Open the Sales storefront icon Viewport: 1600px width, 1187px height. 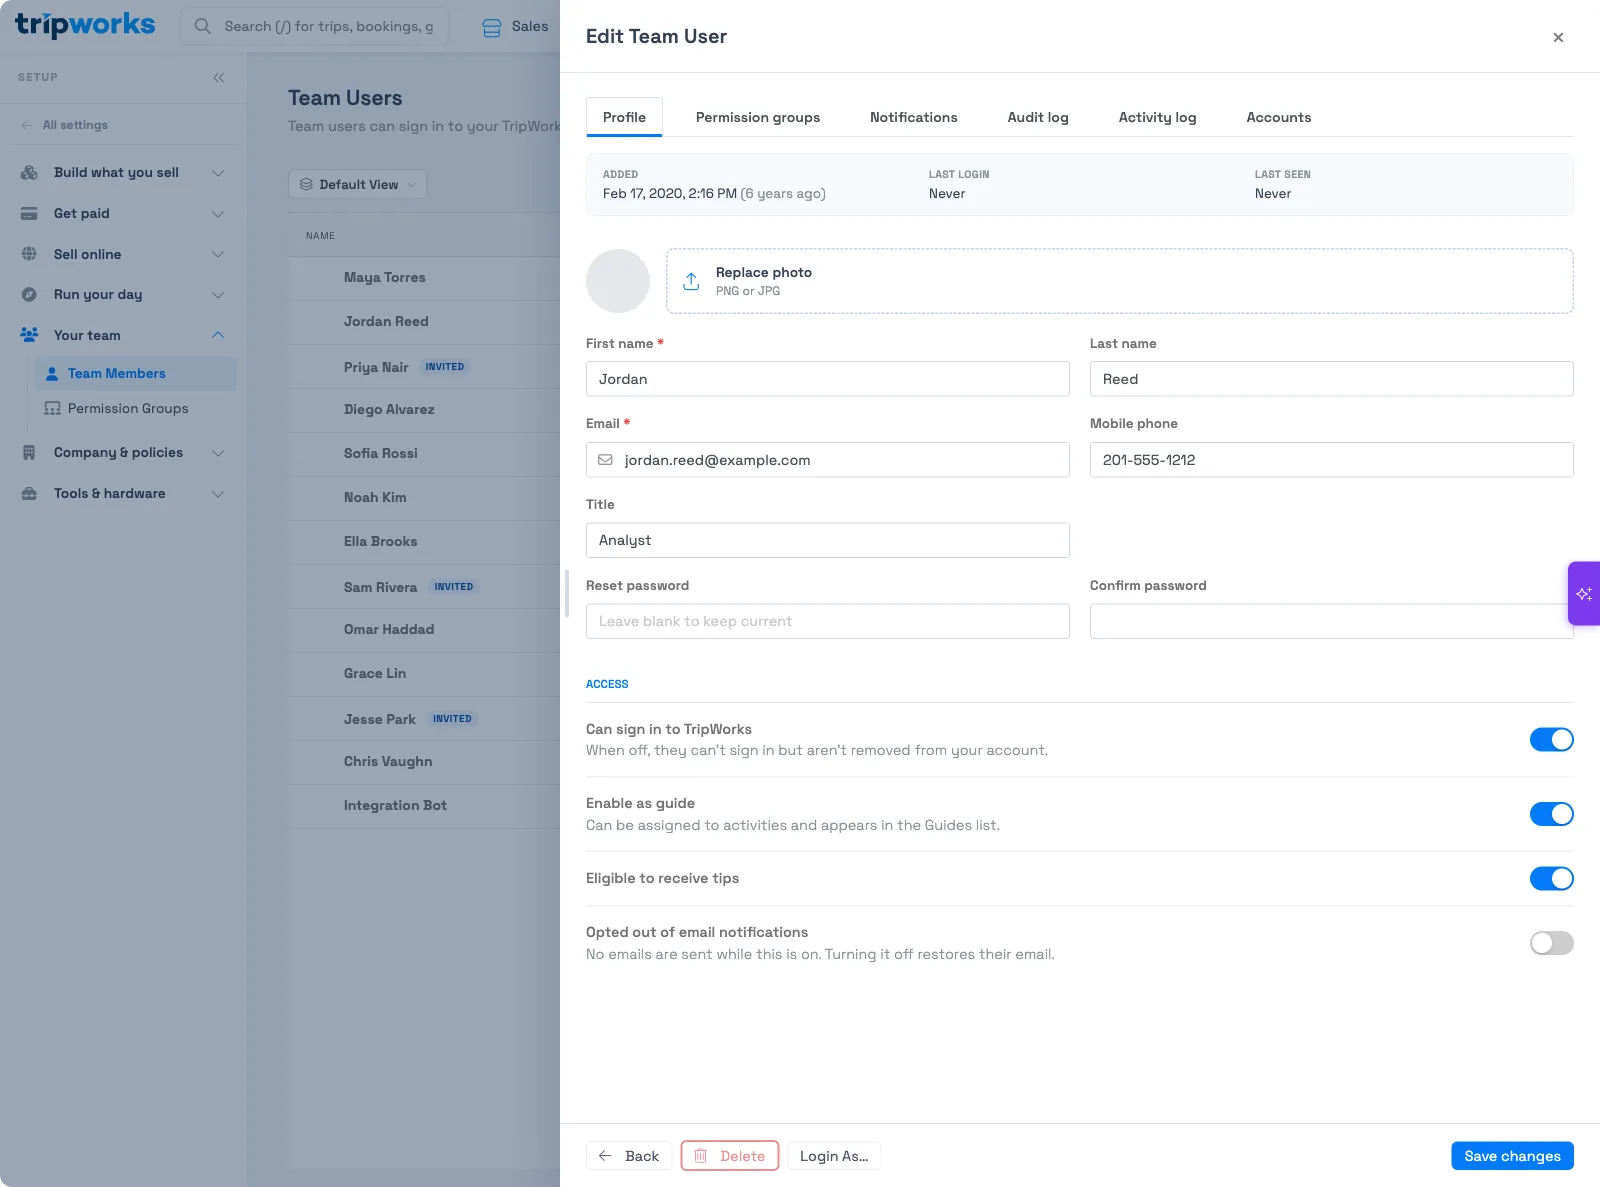[492, 27]
